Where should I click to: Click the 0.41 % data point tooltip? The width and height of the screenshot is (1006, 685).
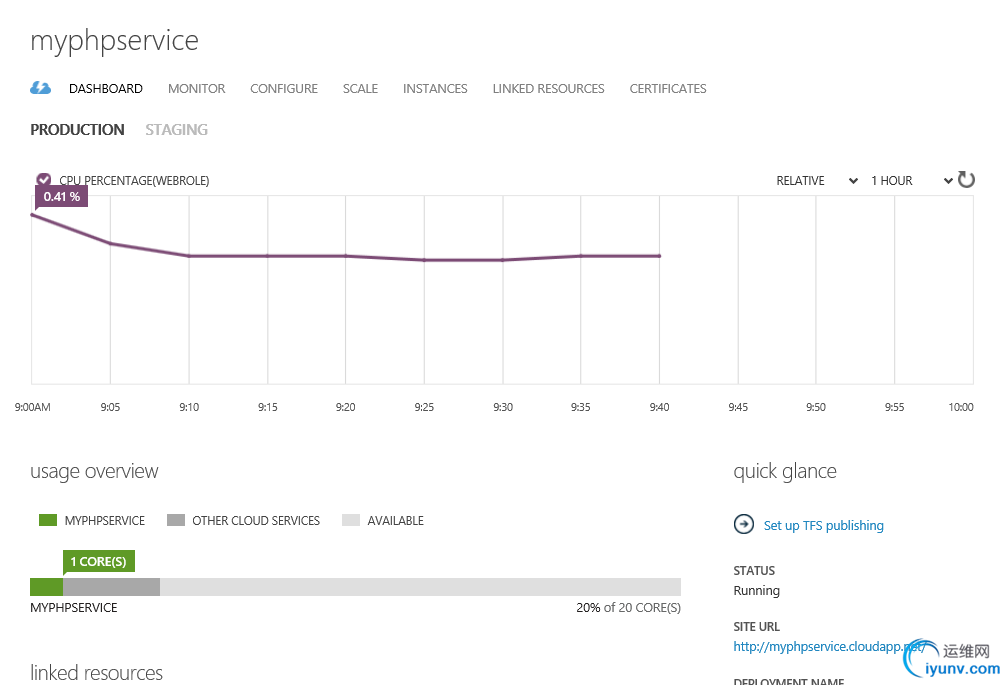(x=62, y=196)
